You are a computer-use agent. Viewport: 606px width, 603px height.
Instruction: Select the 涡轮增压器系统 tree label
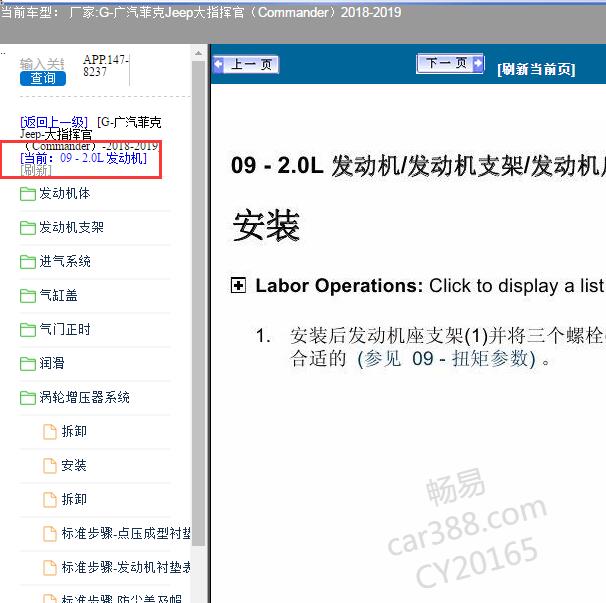[84, 397]
